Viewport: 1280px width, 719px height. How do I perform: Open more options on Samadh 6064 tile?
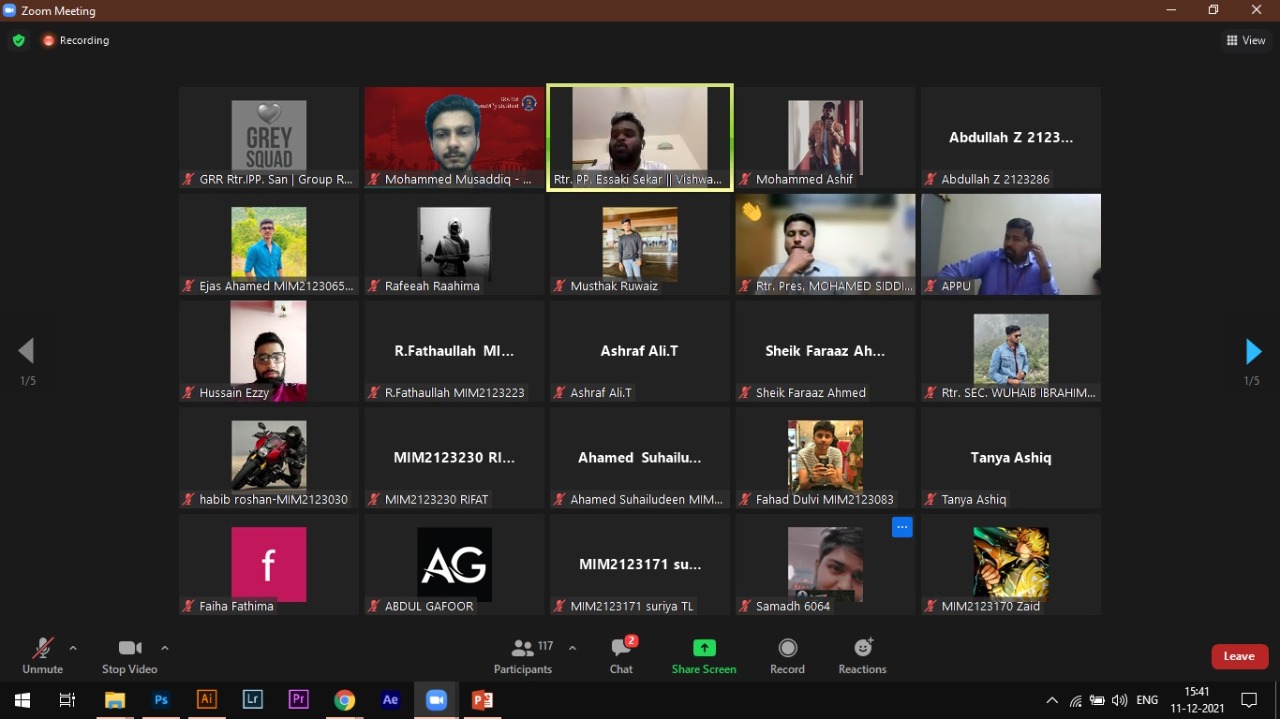click(902, 527)
